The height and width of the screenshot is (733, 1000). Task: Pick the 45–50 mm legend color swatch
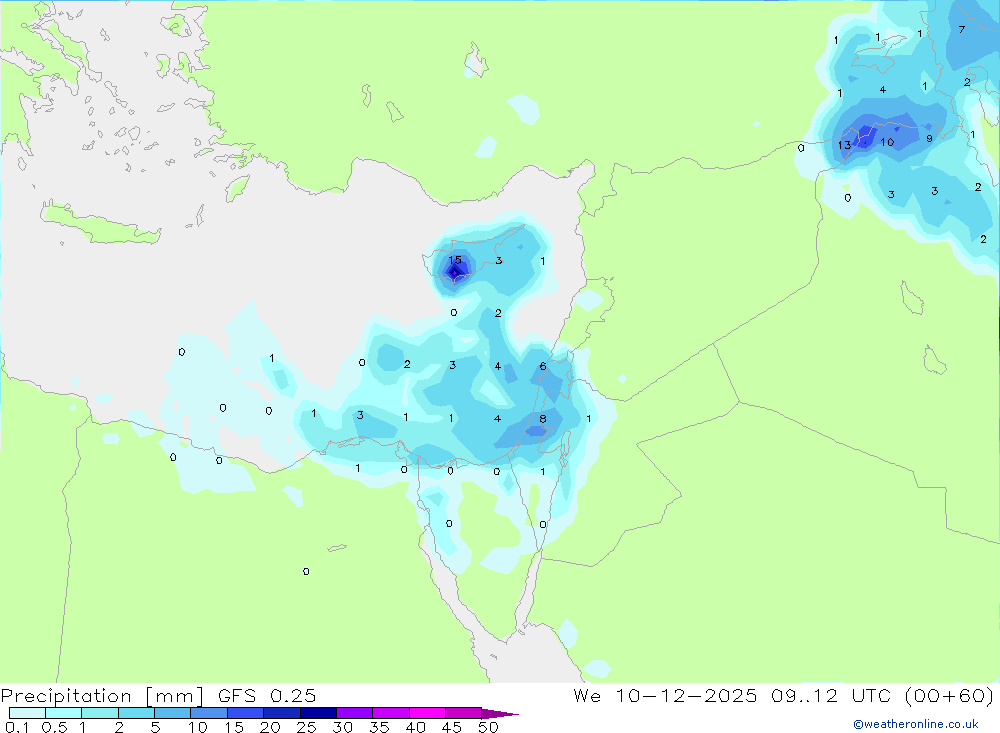(x=464, y=713)
